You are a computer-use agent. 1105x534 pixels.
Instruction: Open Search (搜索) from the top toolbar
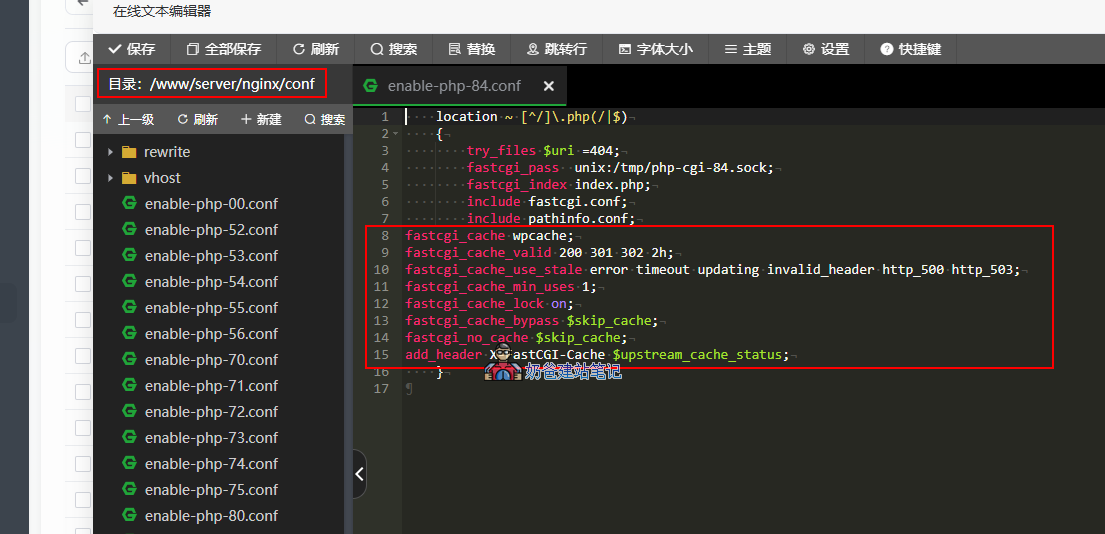[x=394, y=49]
